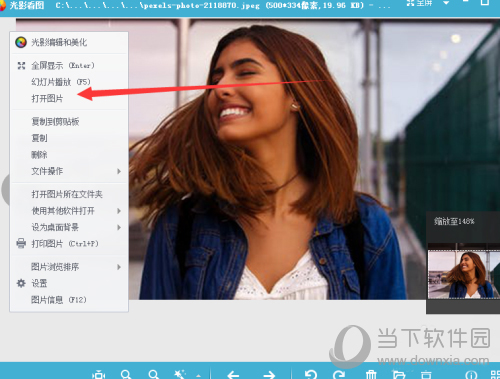Expand the 图片浏览排序 submenu
Screen dimensions: 500x379
pyautogui.click(x=119, y=267)
